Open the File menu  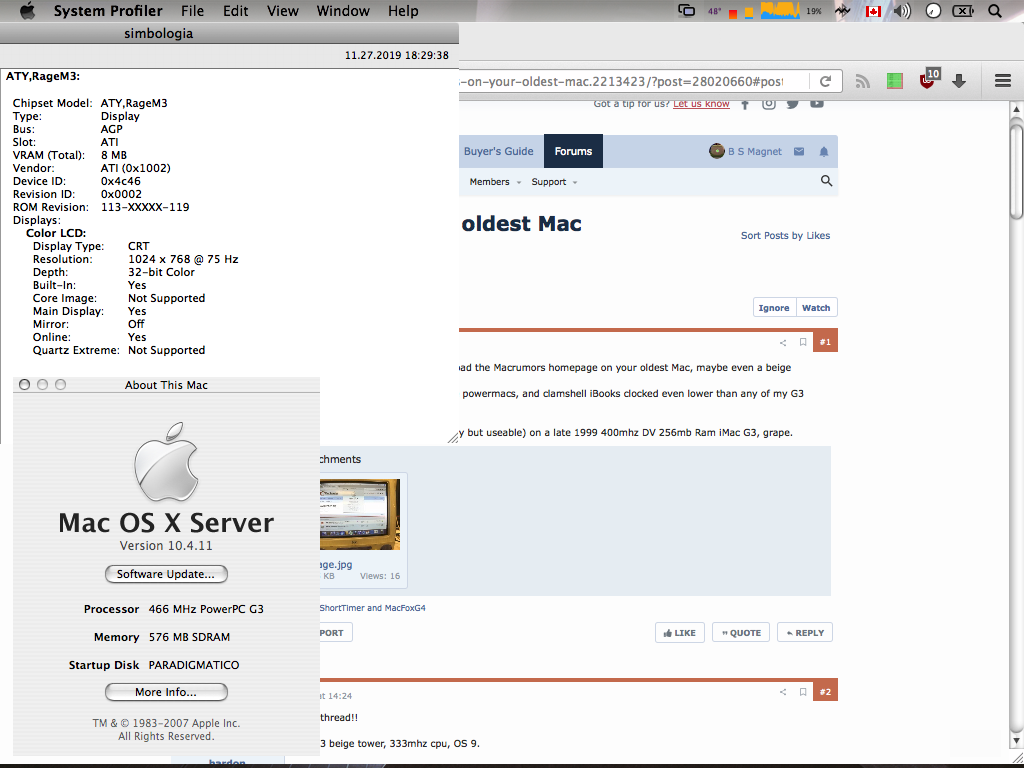pyautogui.click(x=192, y=11)
